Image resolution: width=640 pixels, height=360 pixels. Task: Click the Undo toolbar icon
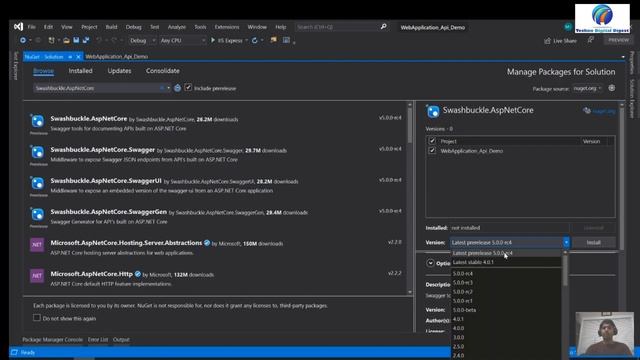pyautogui.click(x=99, y=40)
